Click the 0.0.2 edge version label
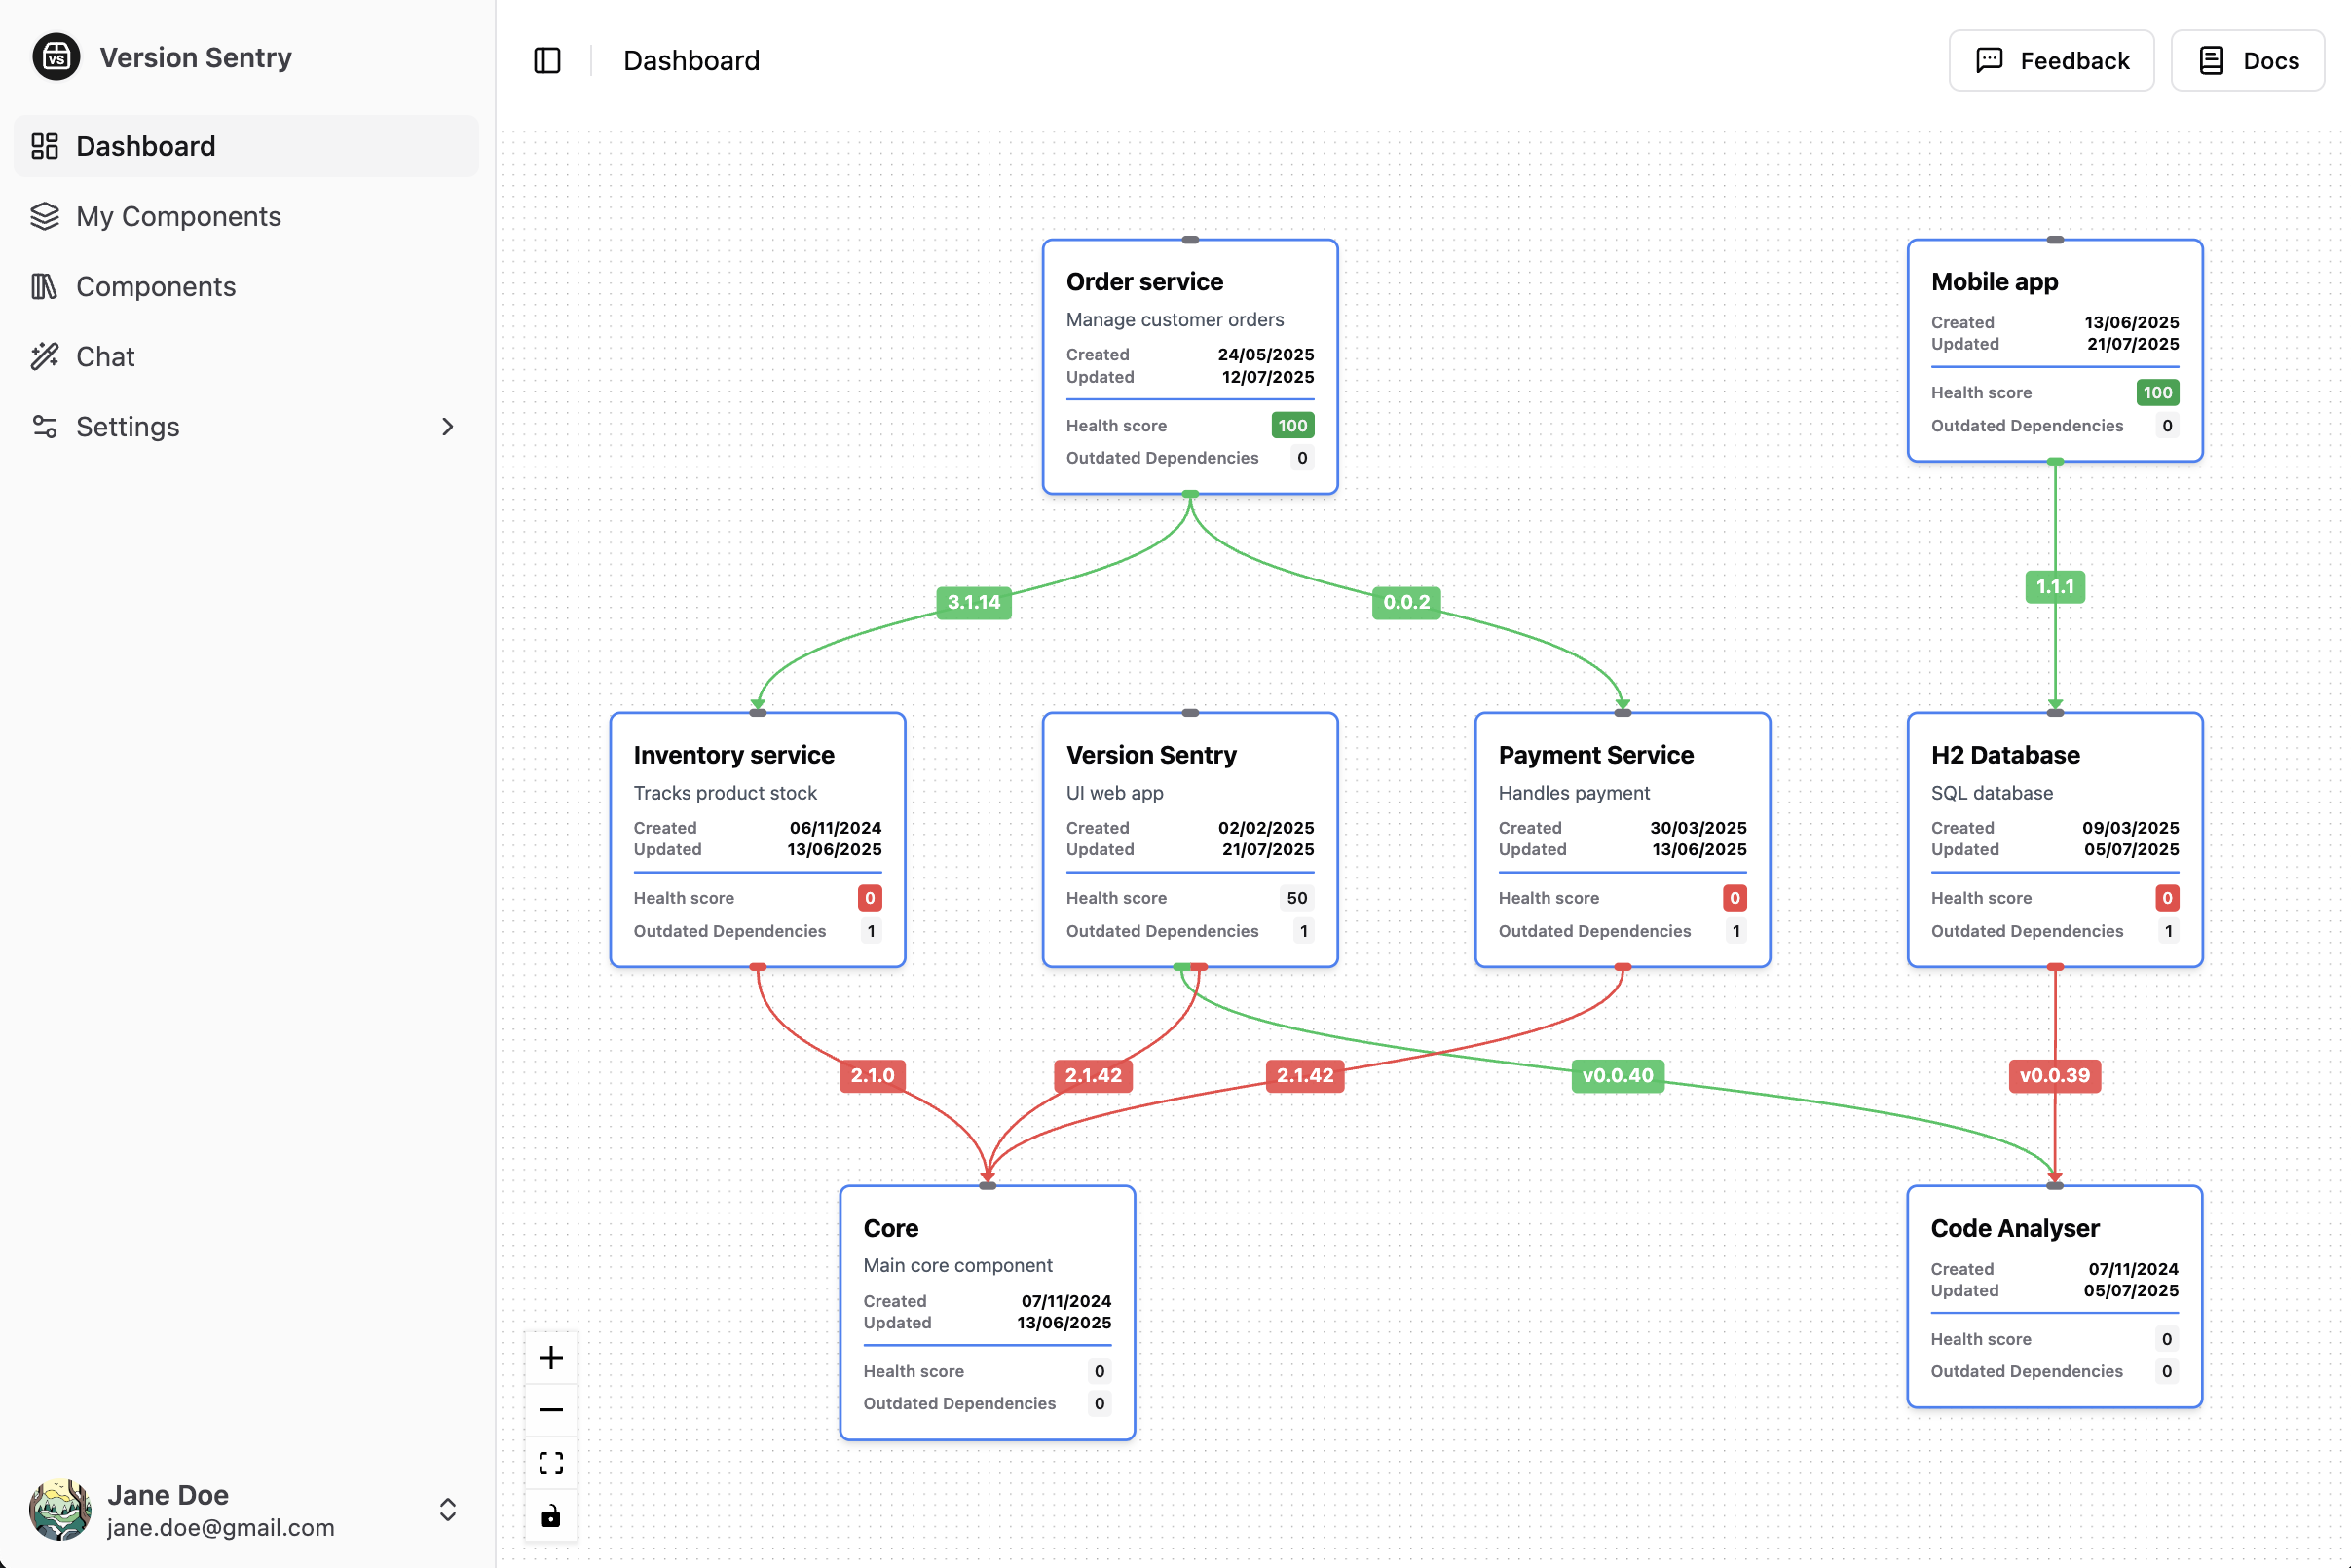 point(1406,602)
